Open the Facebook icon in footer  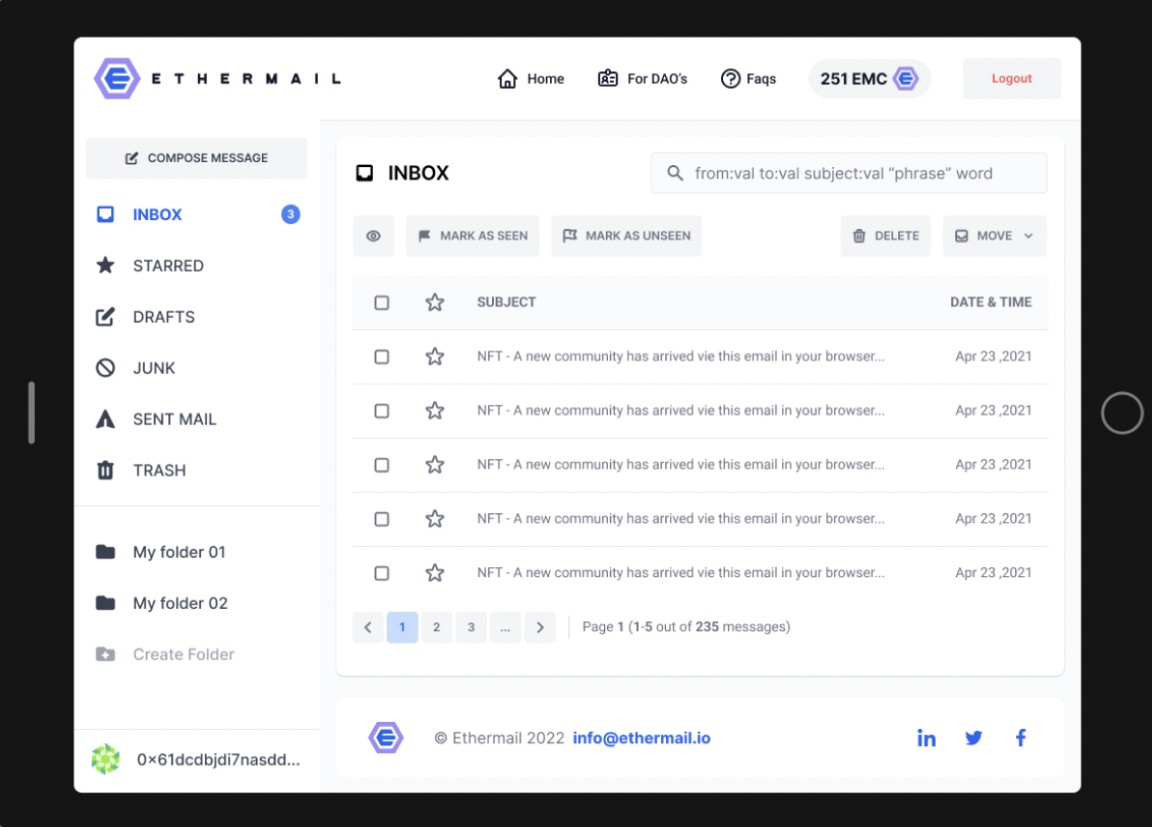(x=1021, y=738)
